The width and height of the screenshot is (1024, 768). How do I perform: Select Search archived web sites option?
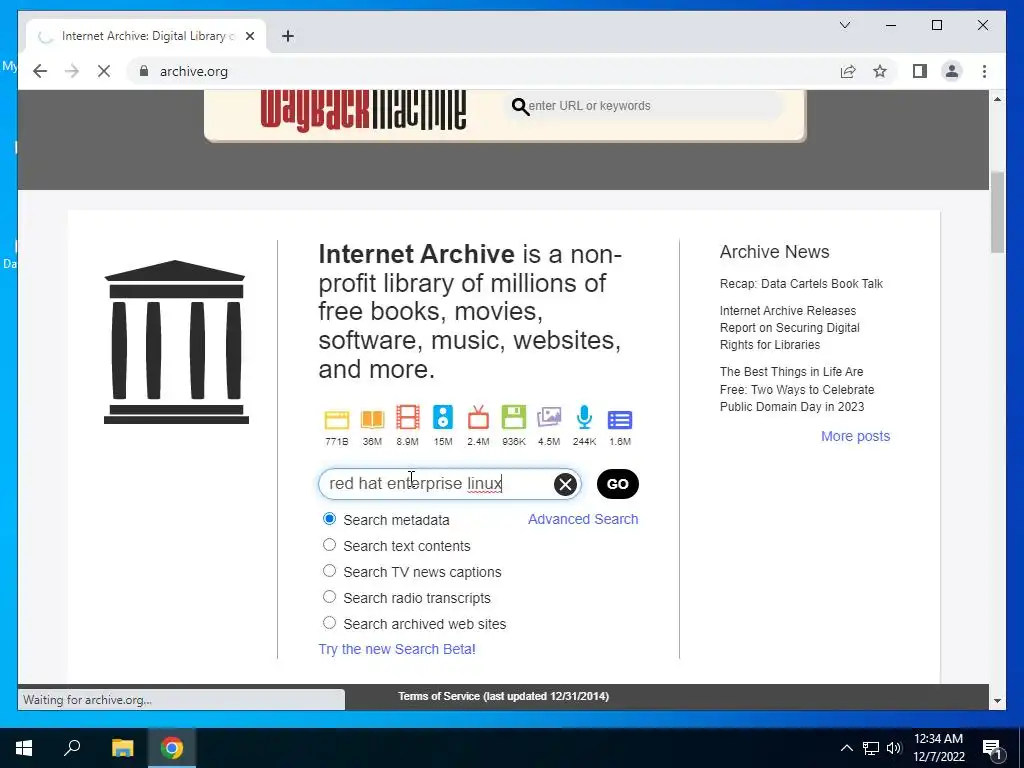pos(329,623)
